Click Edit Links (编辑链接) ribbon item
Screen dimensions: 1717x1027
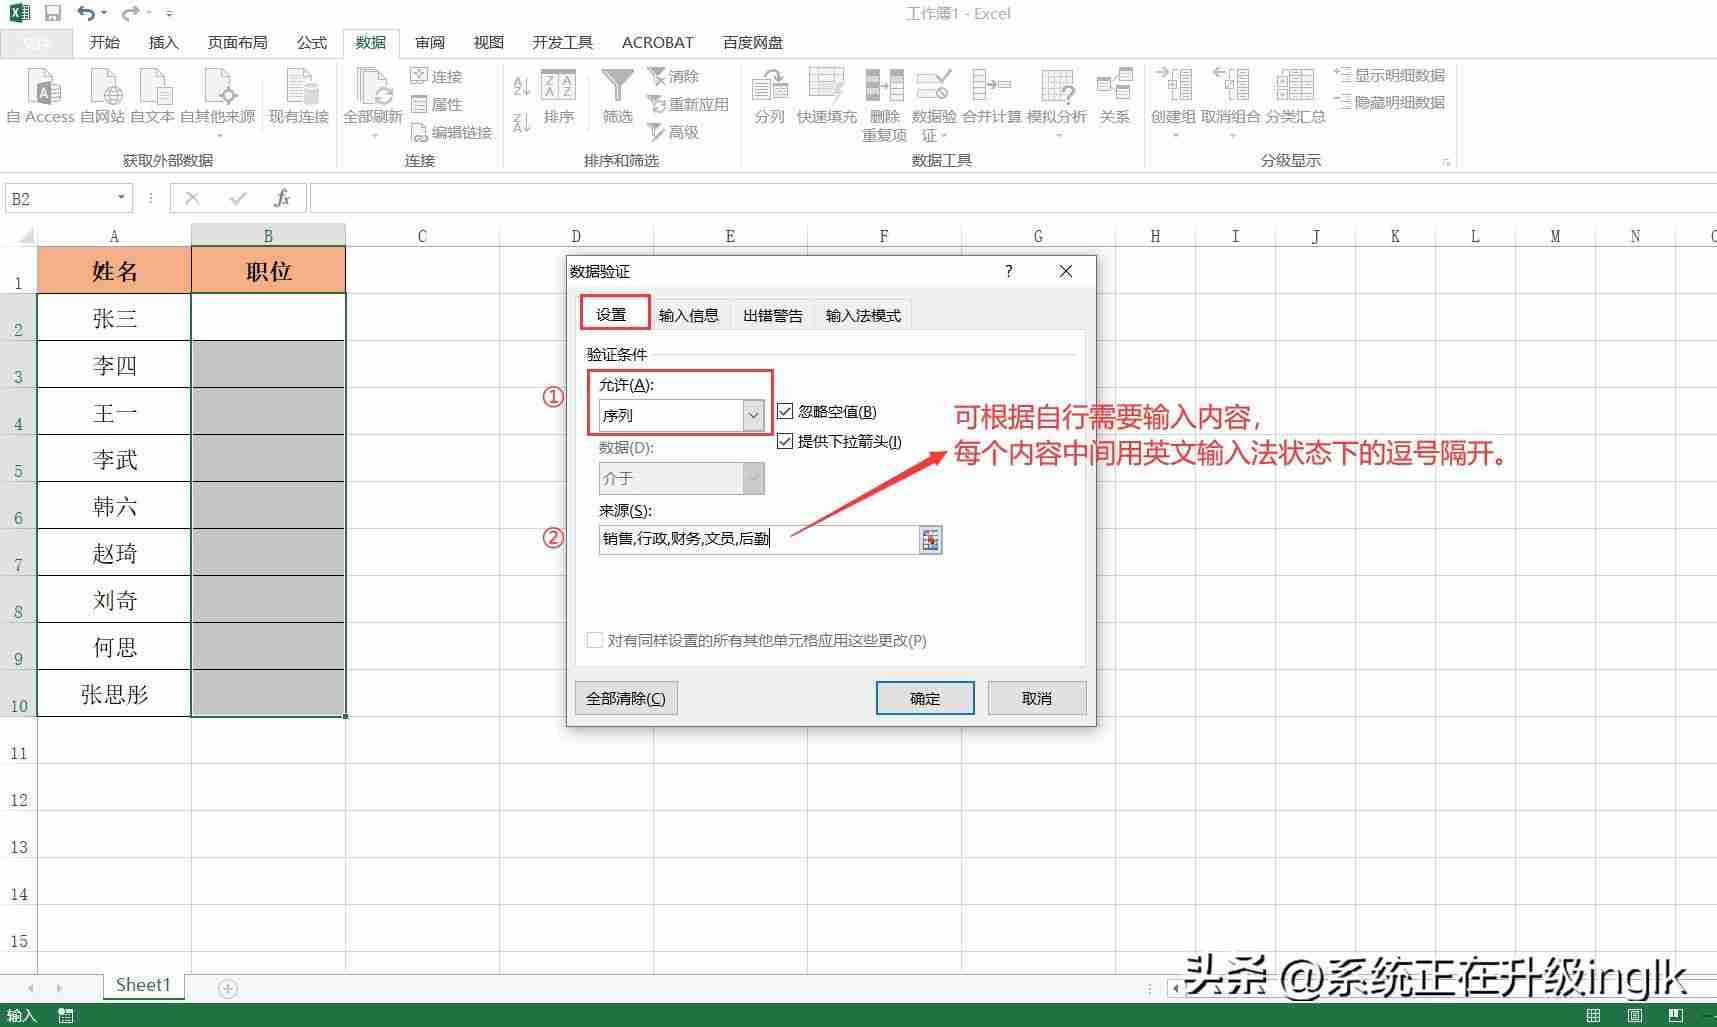(451, 132)
